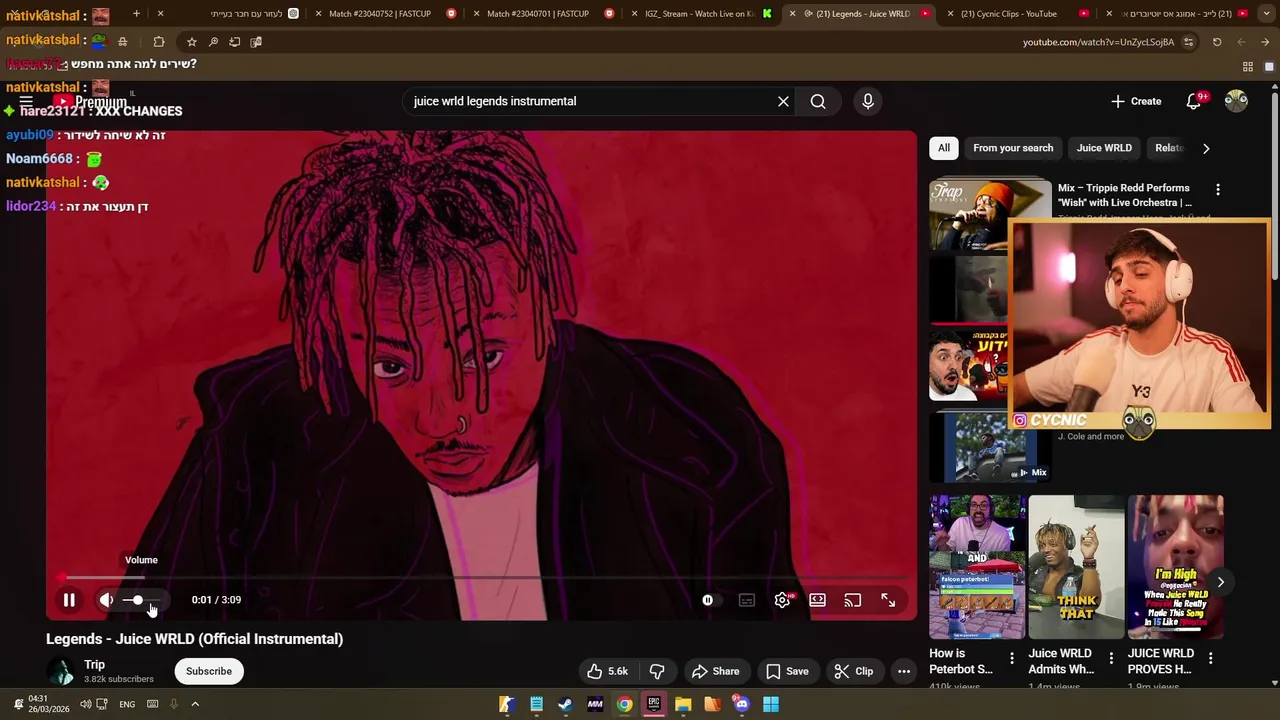
Task: Switch the player to theater mode
Action: 818,600
